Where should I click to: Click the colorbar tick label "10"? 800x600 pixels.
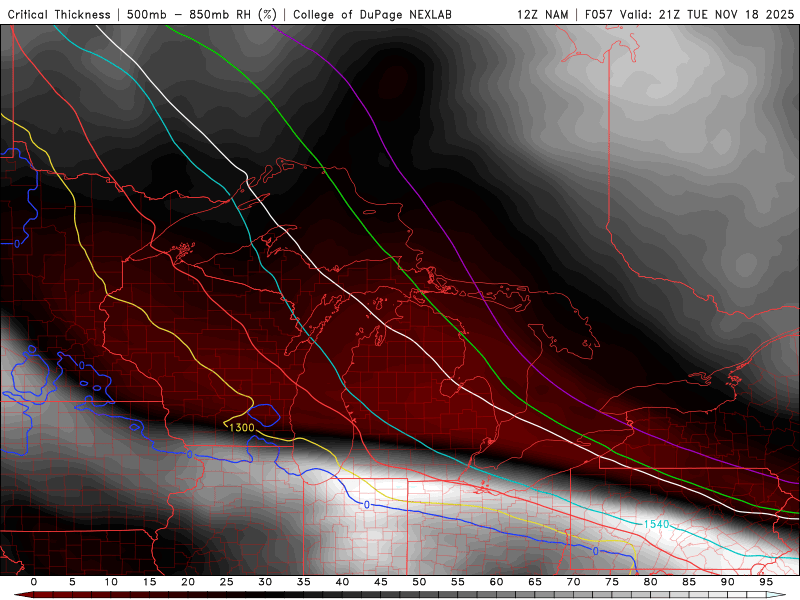point(111,582)
